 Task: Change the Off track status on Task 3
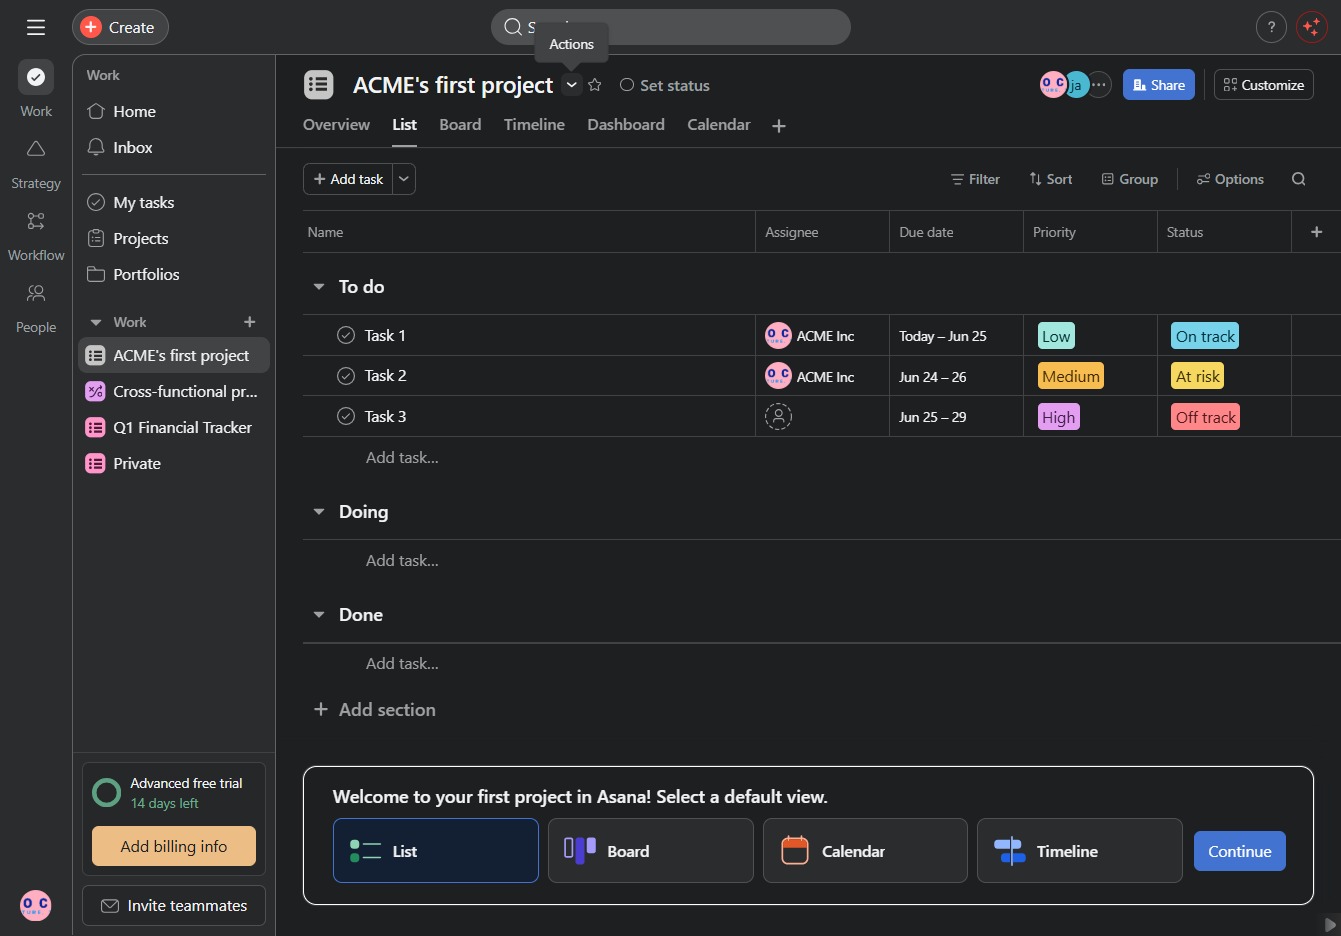tap(1206, 417)
